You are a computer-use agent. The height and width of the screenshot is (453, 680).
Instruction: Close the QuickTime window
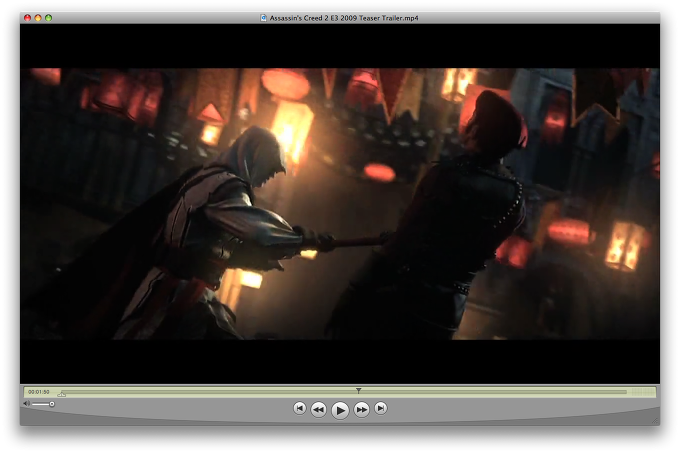tap(28, 18)
